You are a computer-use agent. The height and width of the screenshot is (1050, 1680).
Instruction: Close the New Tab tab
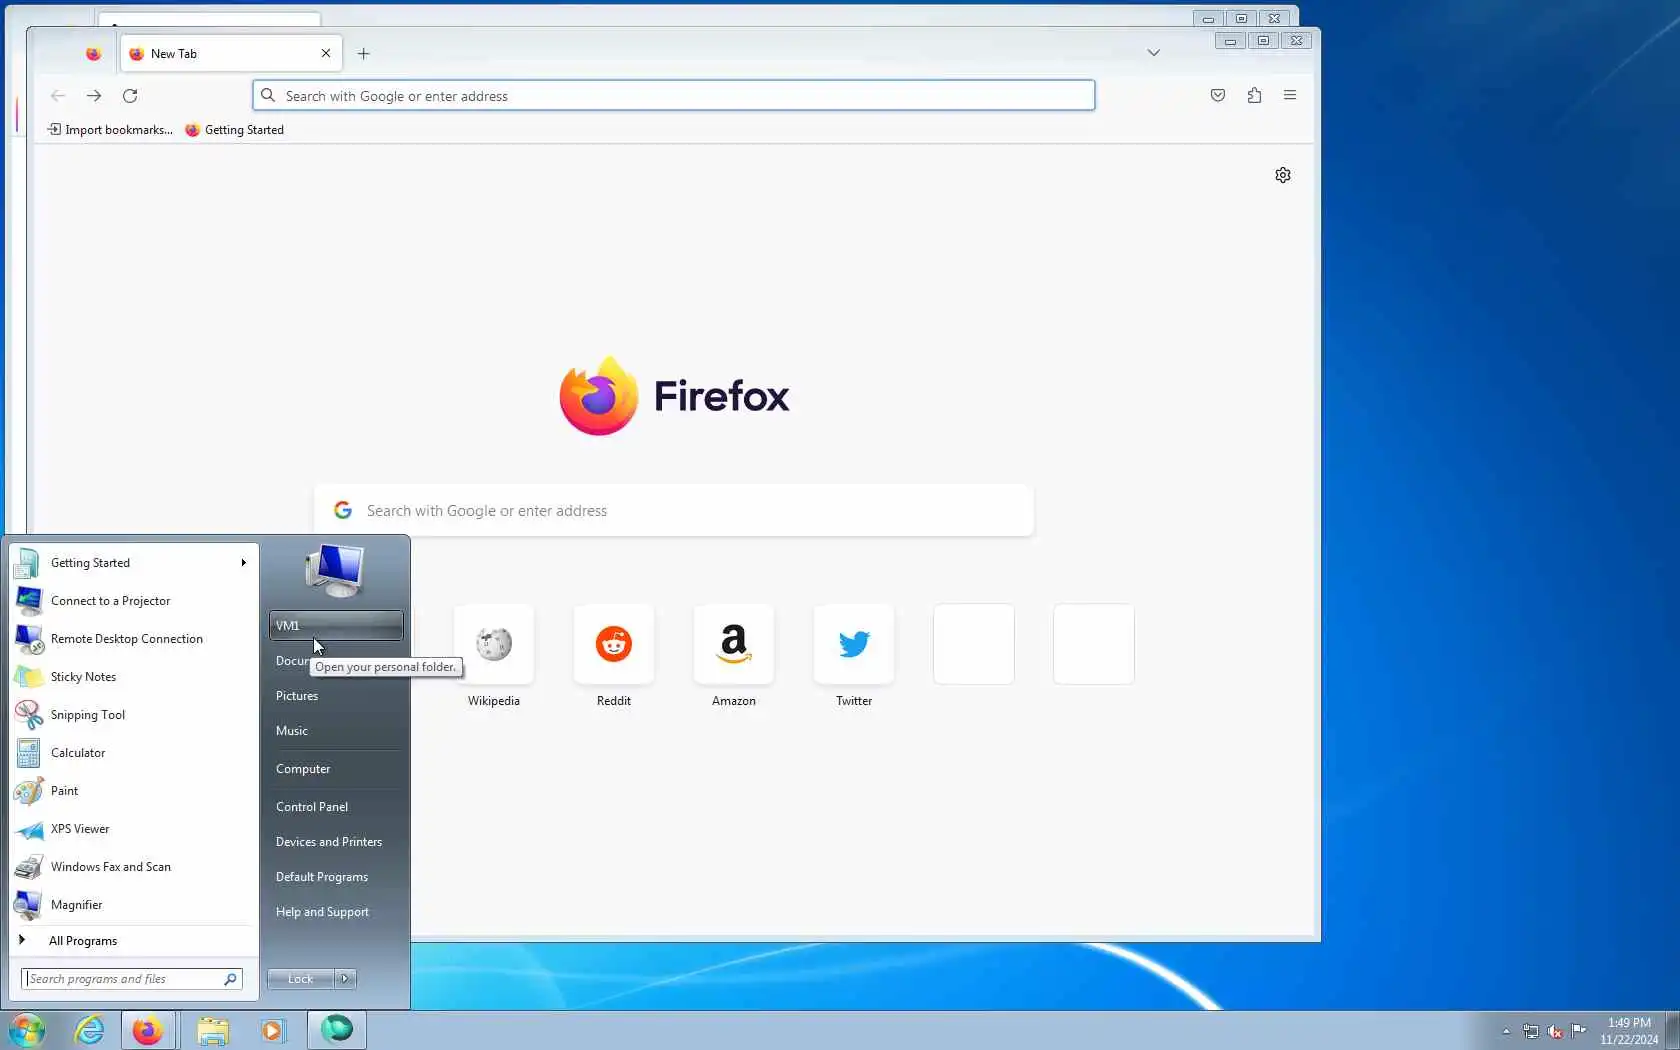pos(326,54)
